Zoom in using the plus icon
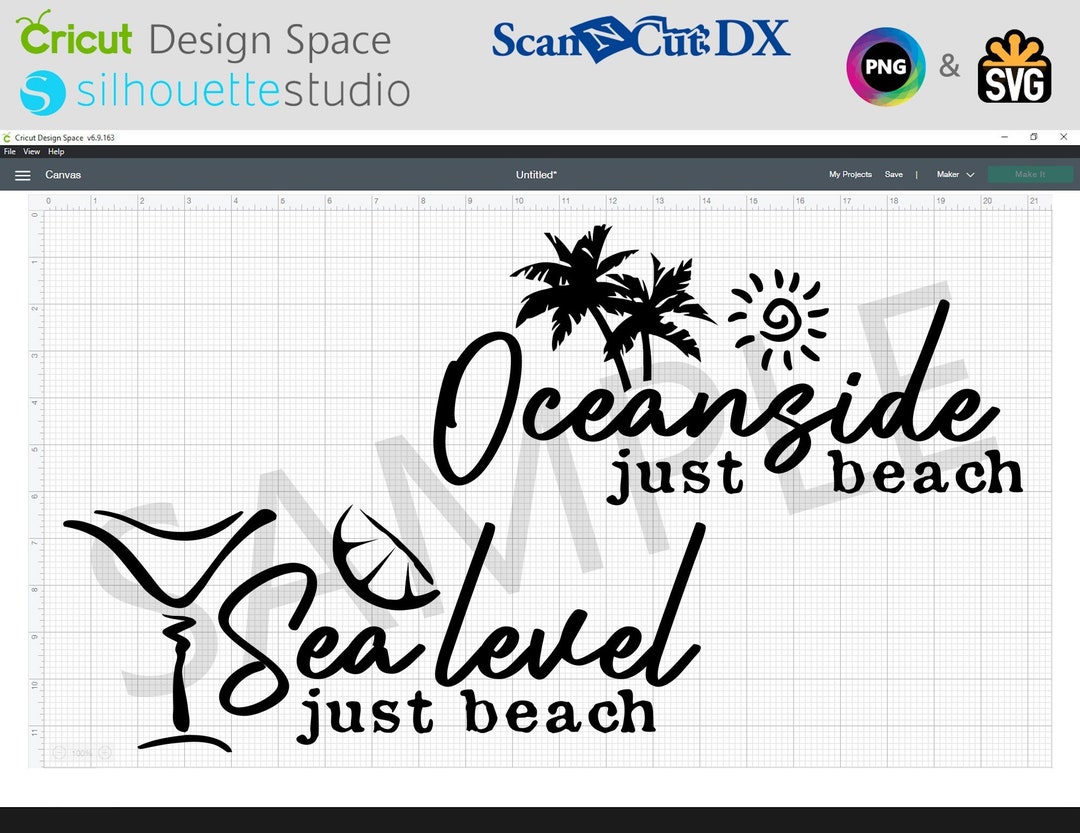 [104, 752]
